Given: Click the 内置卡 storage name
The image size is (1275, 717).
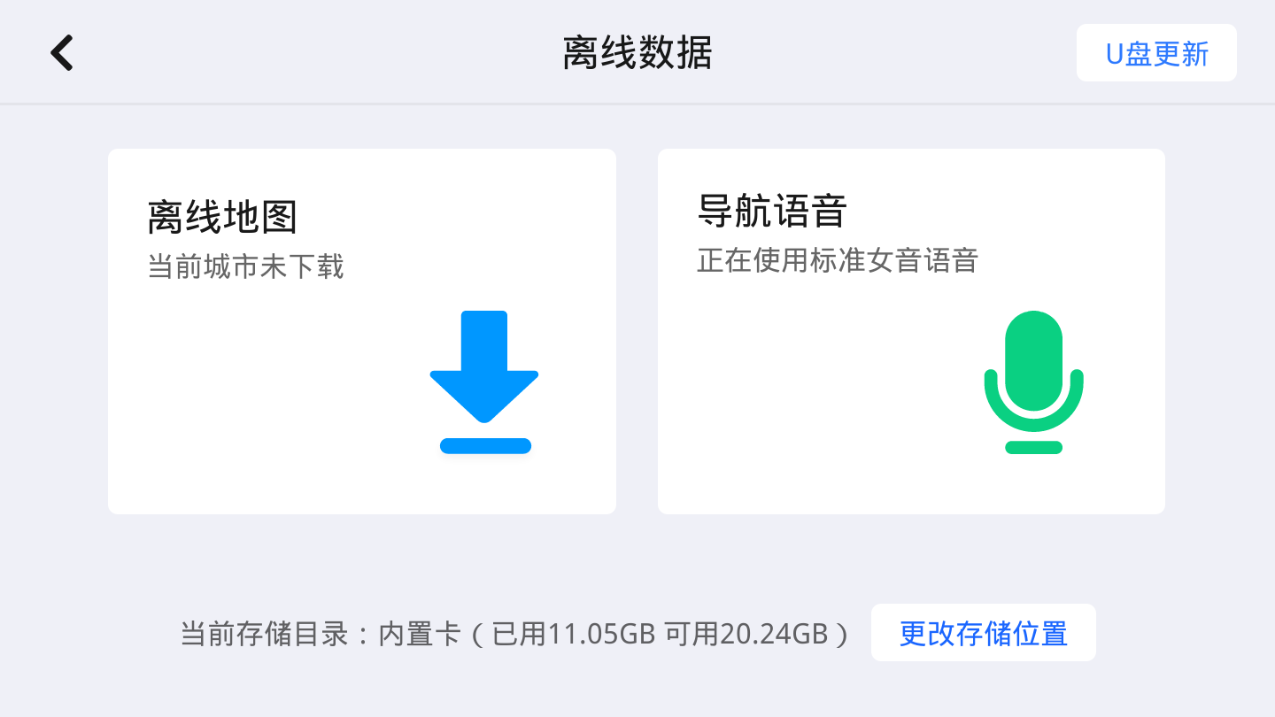Looking at the screenshot, I should pos(419,634).
